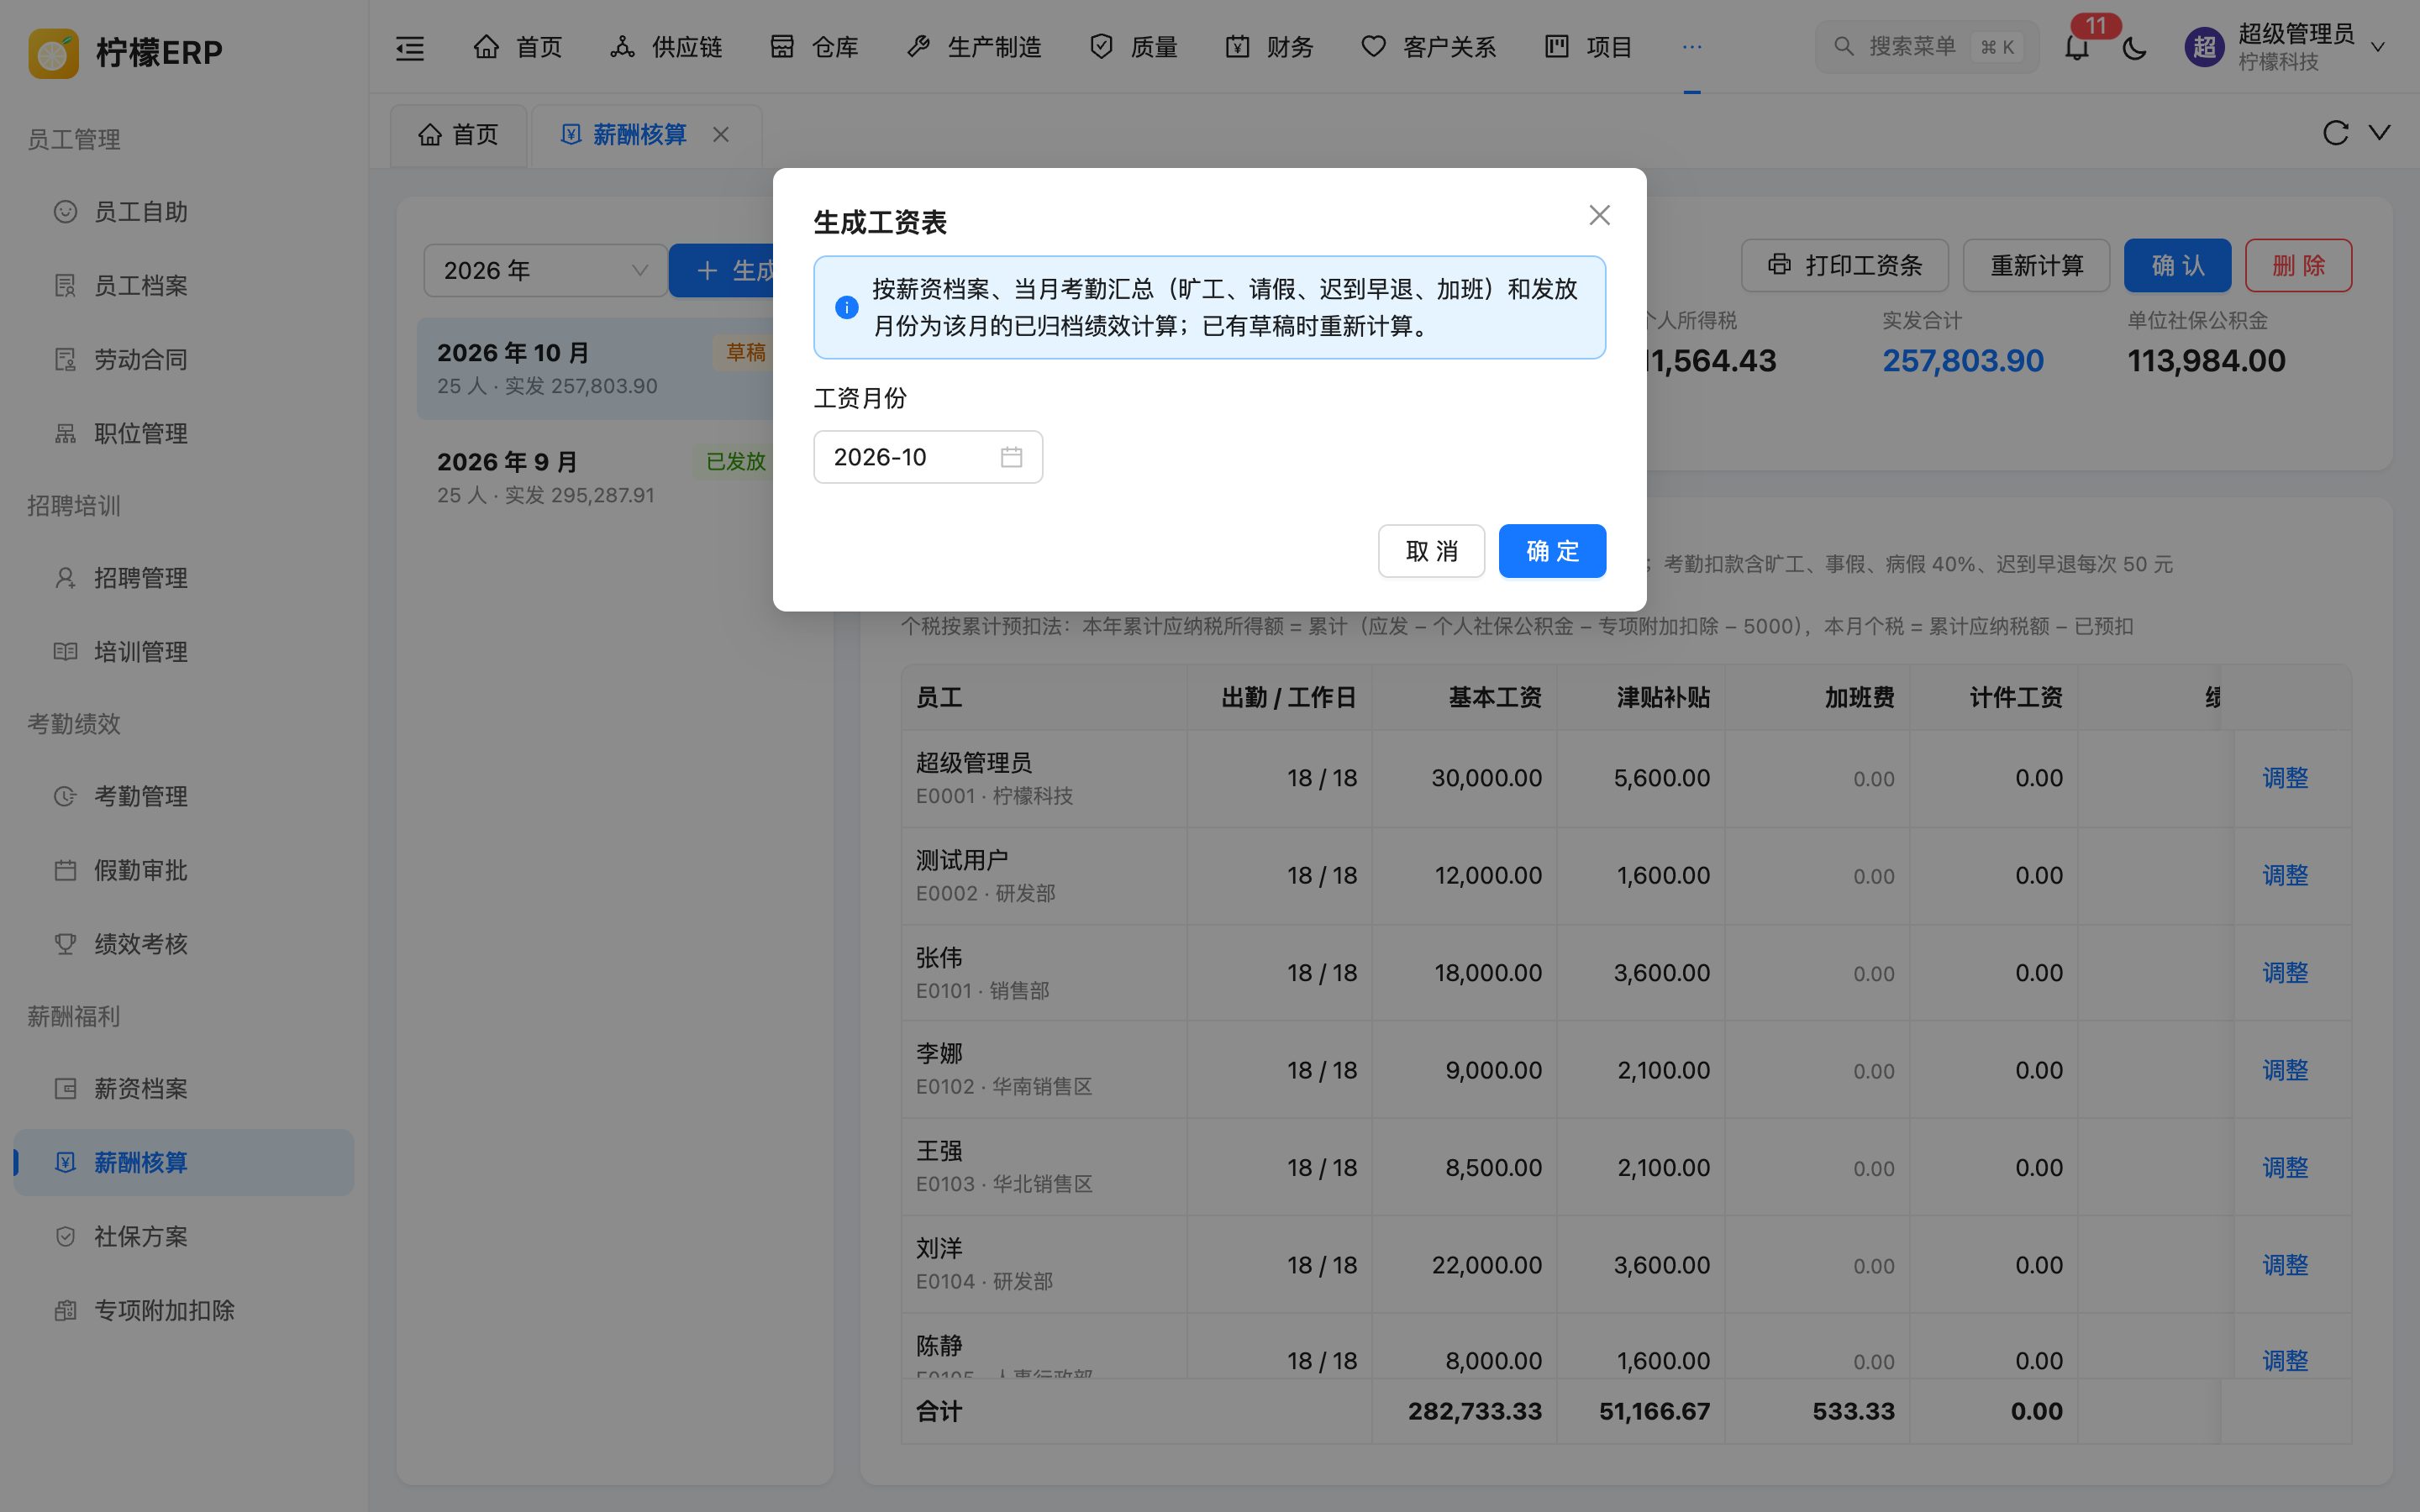Open 仓库 in the top menu
This screenshot has width=2420, height=1512.
[x=814, y=47]
